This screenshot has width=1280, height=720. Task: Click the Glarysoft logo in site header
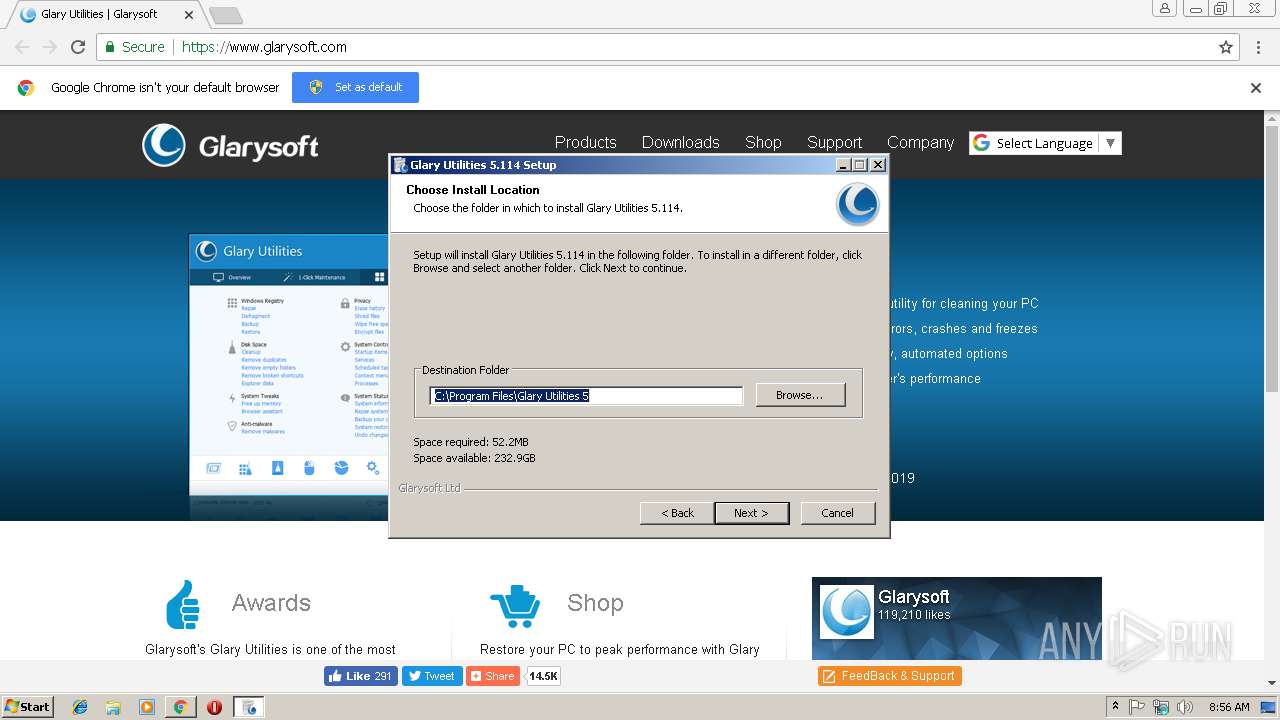click(x=230, y=146)
